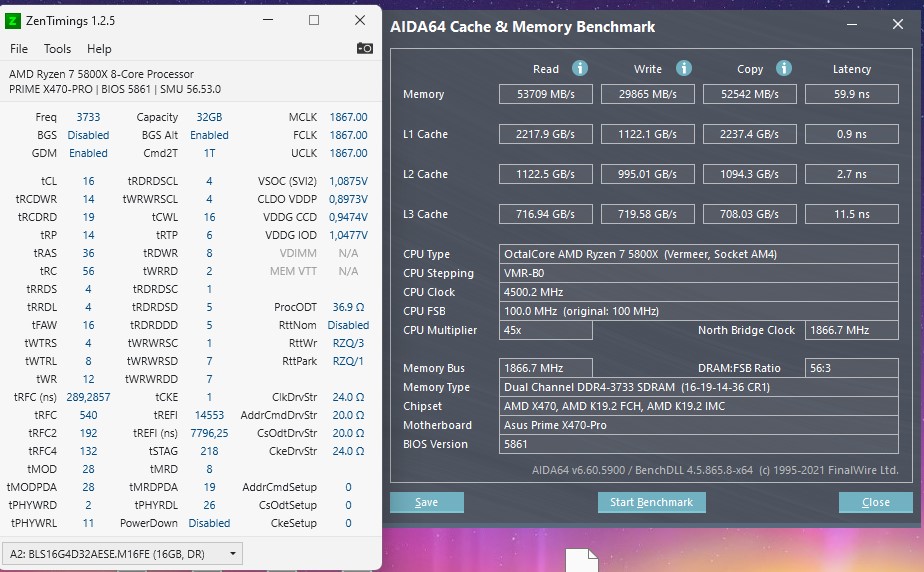Click the Motherboard field Asus Prime X470-Pro
Image resolution: width=924 pixels, height=572 pixels.
point(699,425)
